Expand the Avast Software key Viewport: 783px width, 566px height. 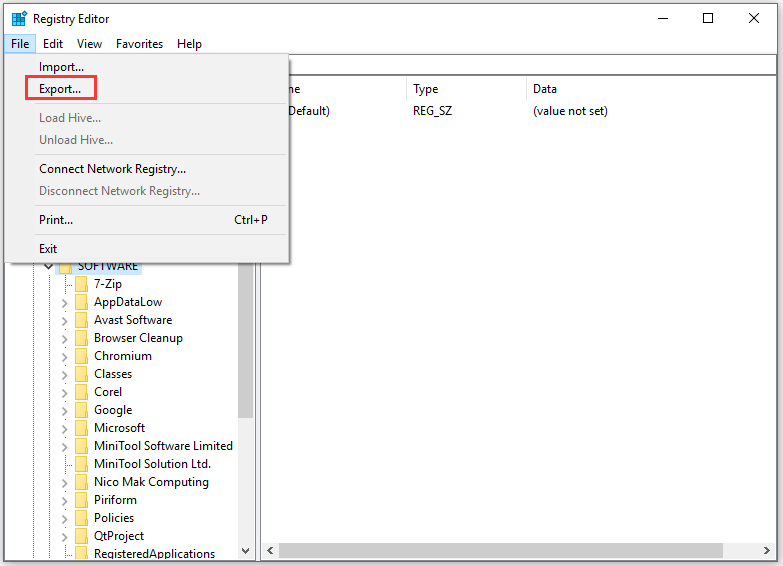tap(64, 321)
